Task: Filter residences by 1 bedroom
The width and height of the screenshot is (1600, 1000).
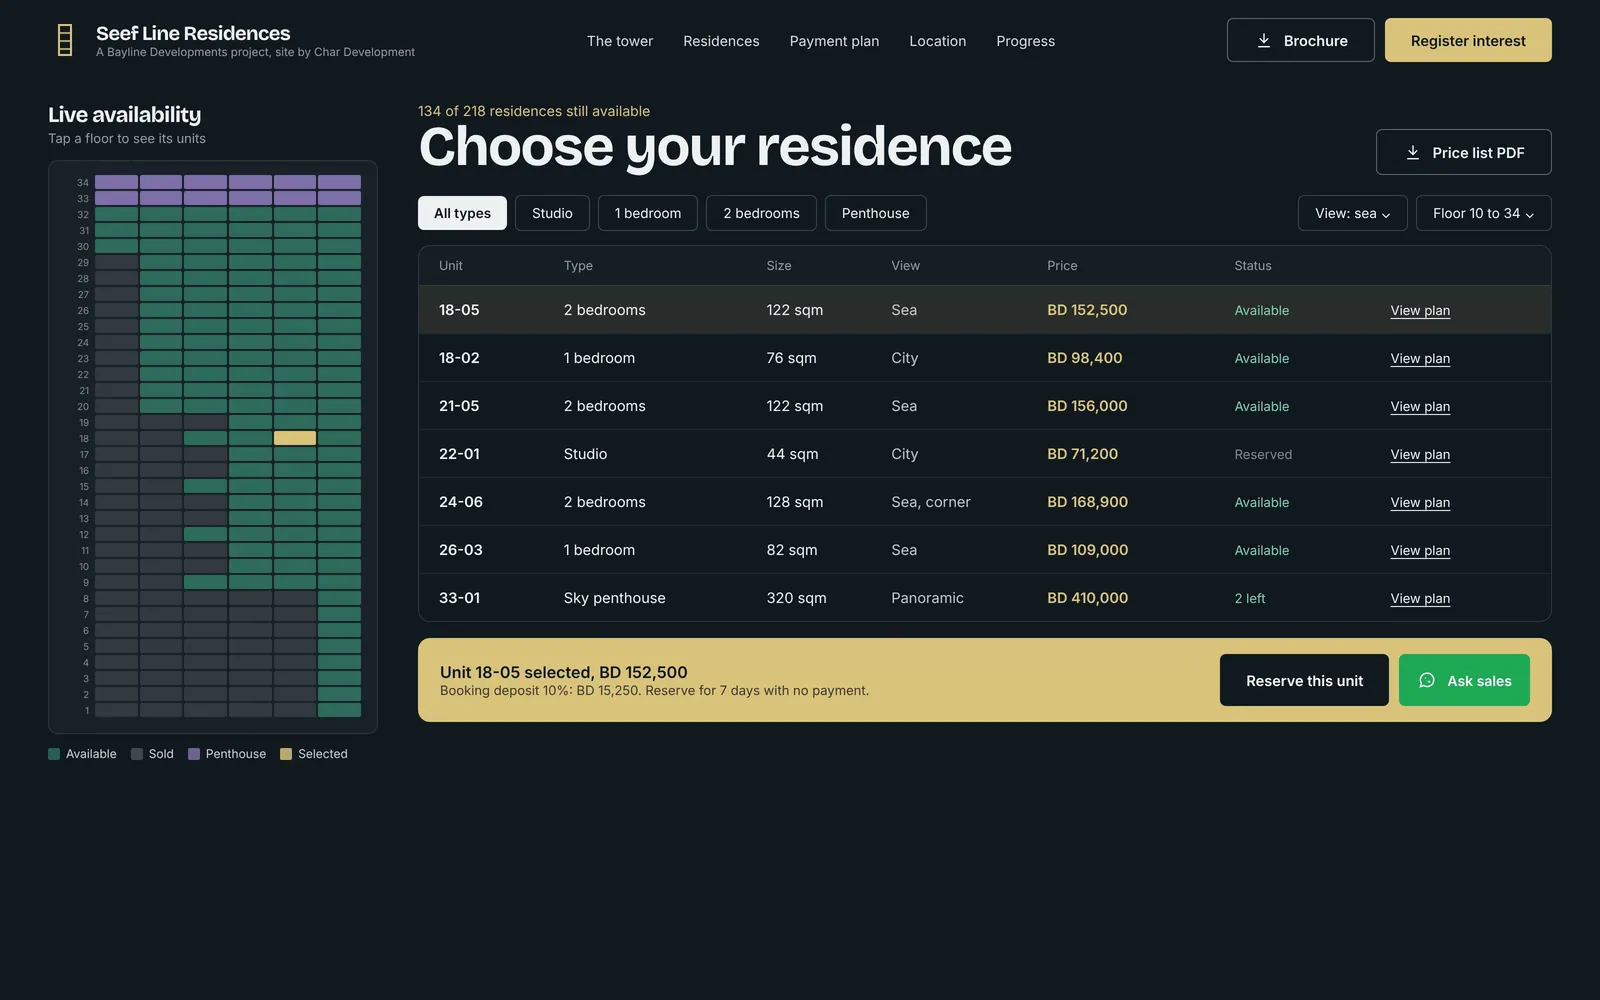Action: [x=648, y=213]
